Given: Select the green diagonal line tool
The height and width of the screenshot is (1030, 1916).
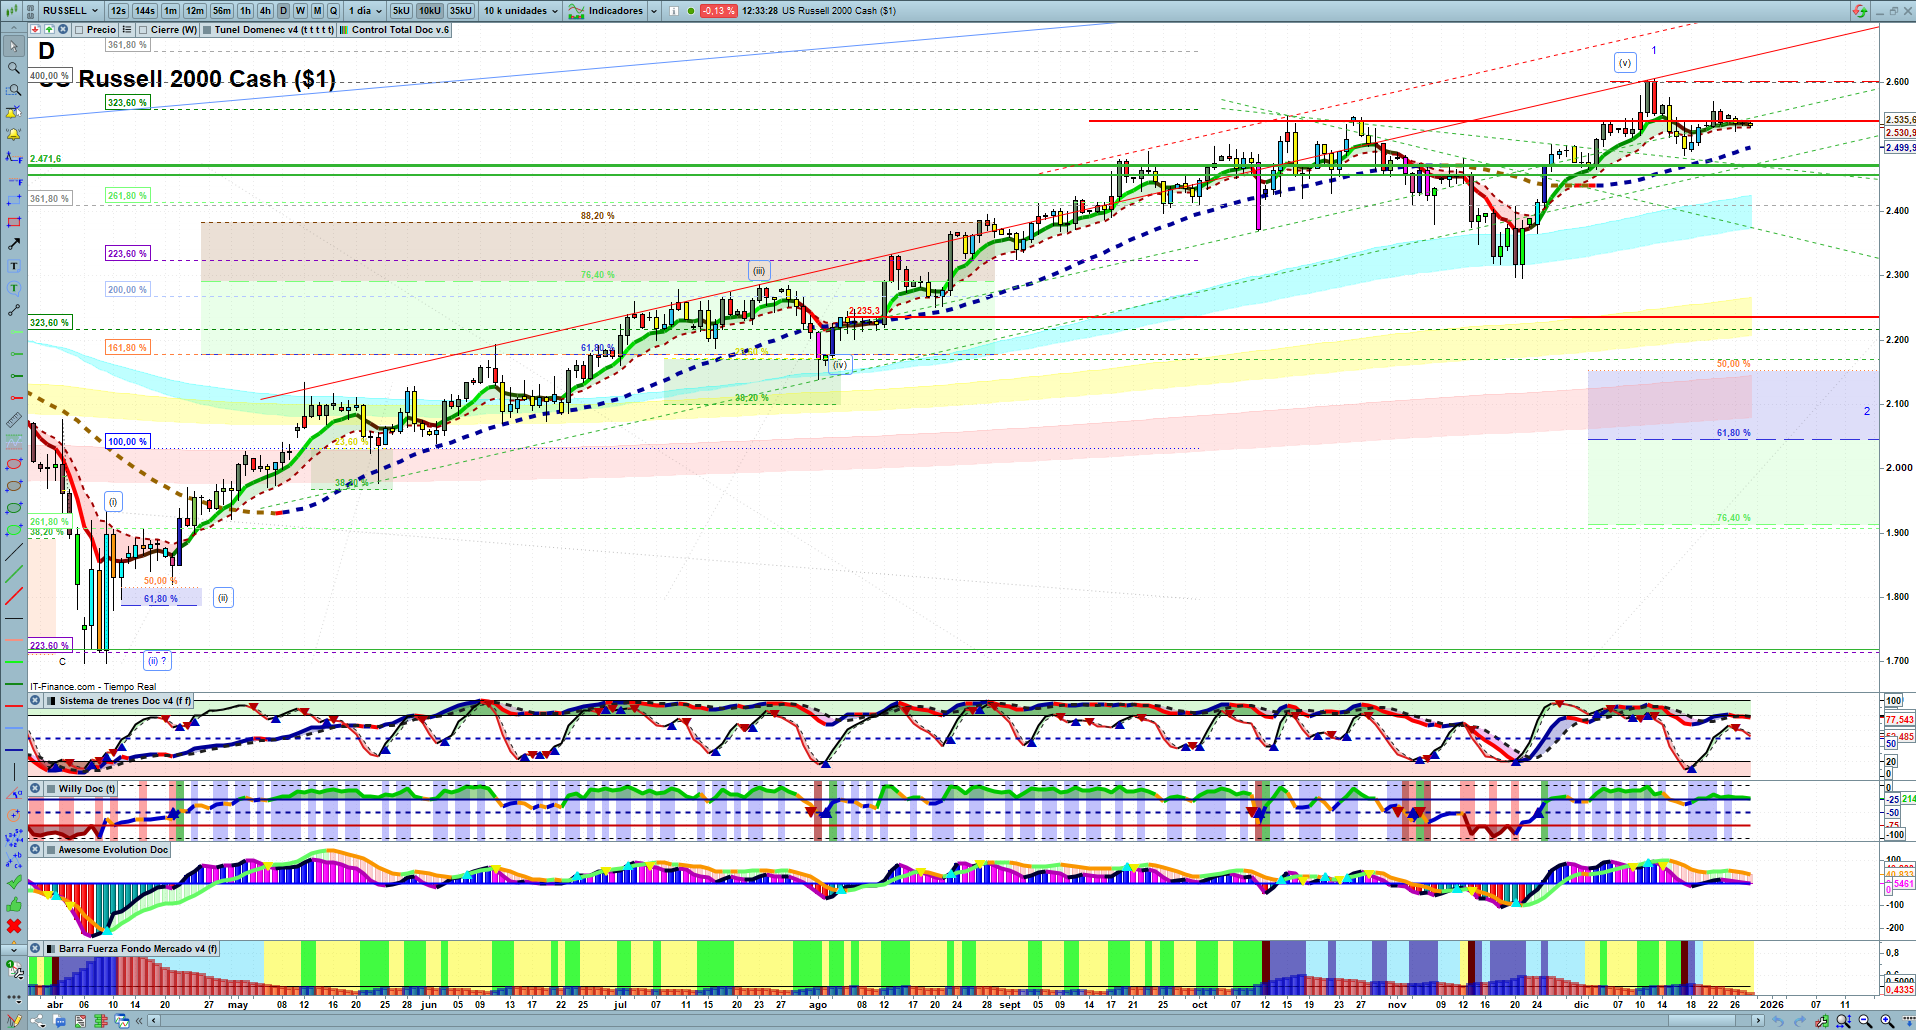Looking at the screenshot, I should pyautogui.click(x=14, y=575).
